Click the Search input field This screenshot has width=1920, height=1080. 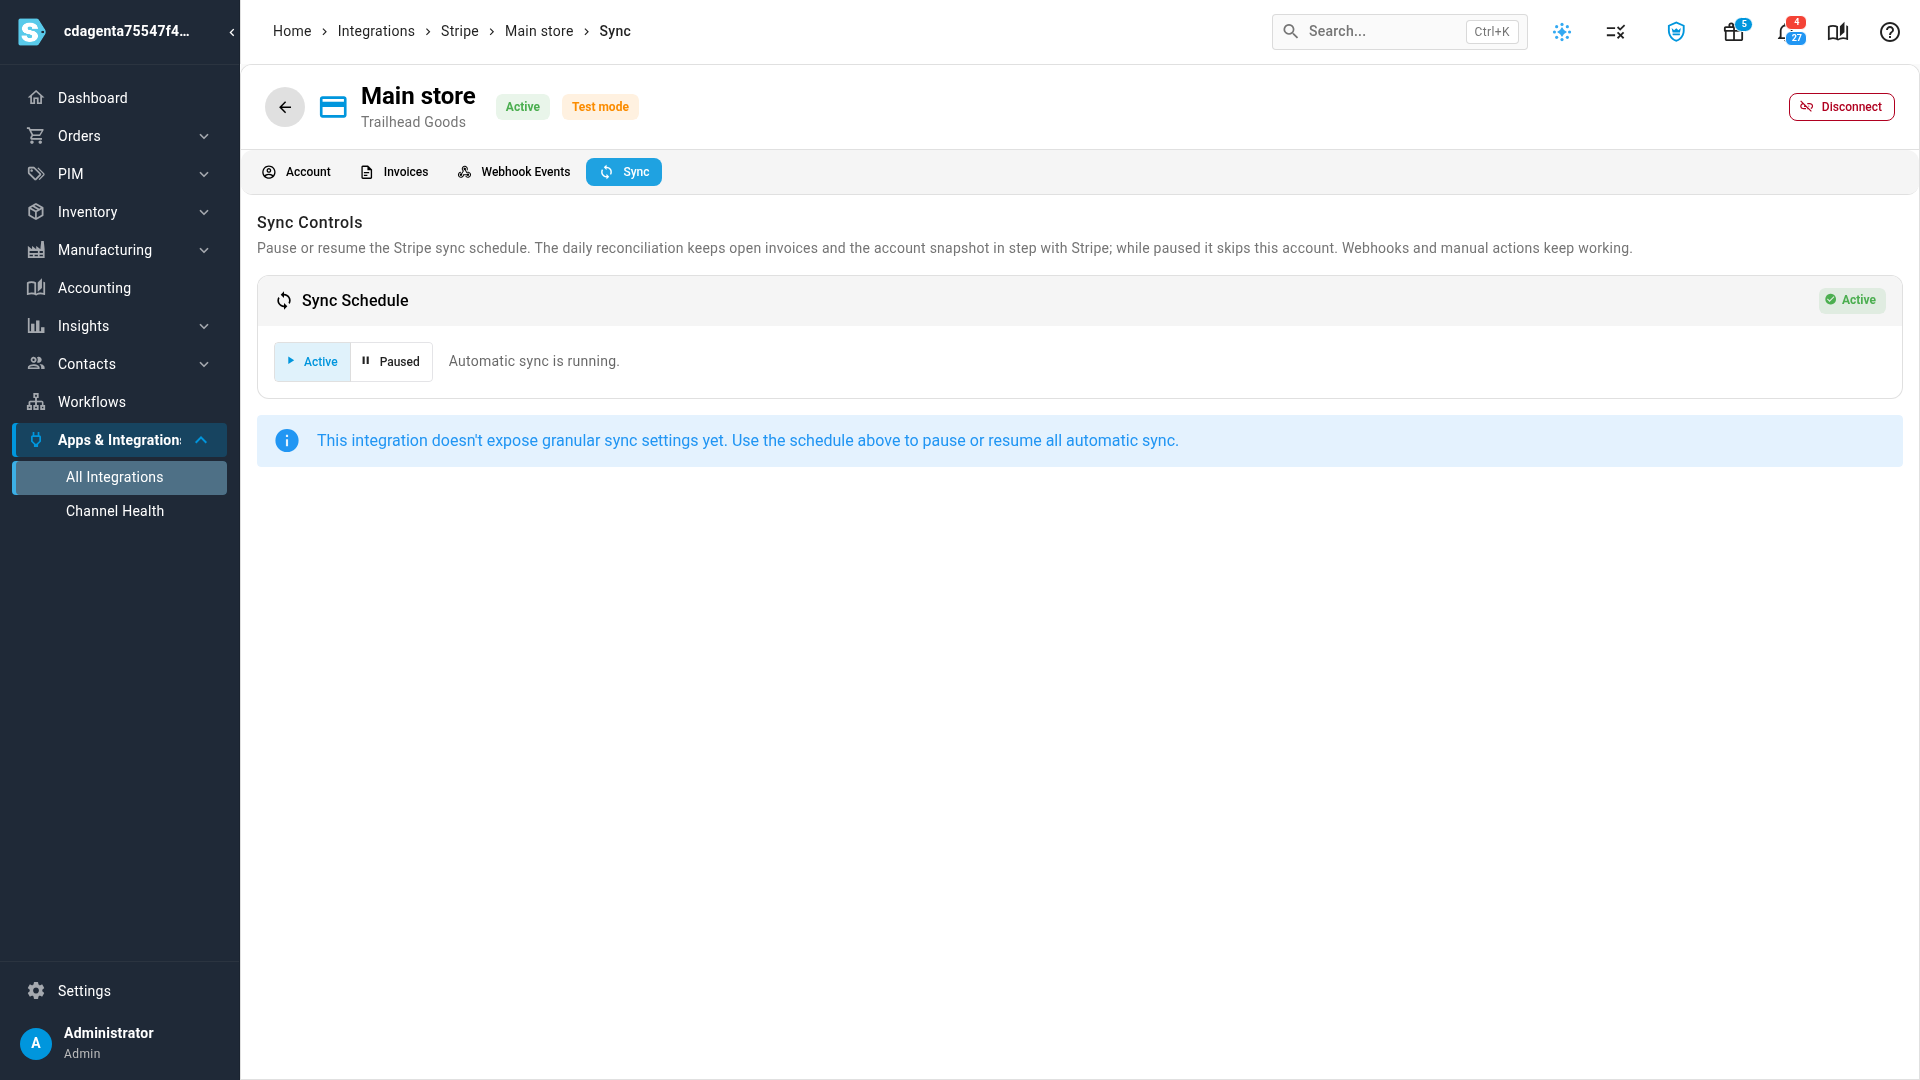click(1399, 32)
